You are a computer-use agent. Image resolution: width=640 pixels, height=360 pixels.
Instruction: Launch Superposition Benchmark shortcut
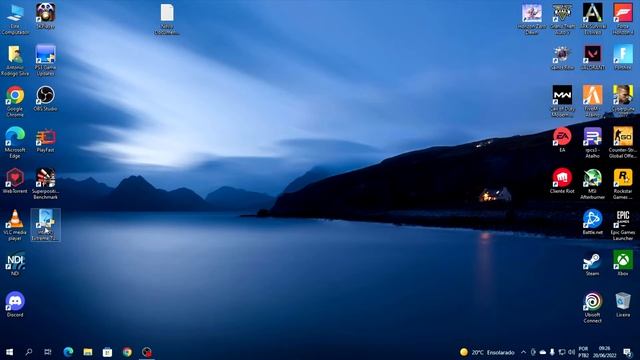pos(45,184)
